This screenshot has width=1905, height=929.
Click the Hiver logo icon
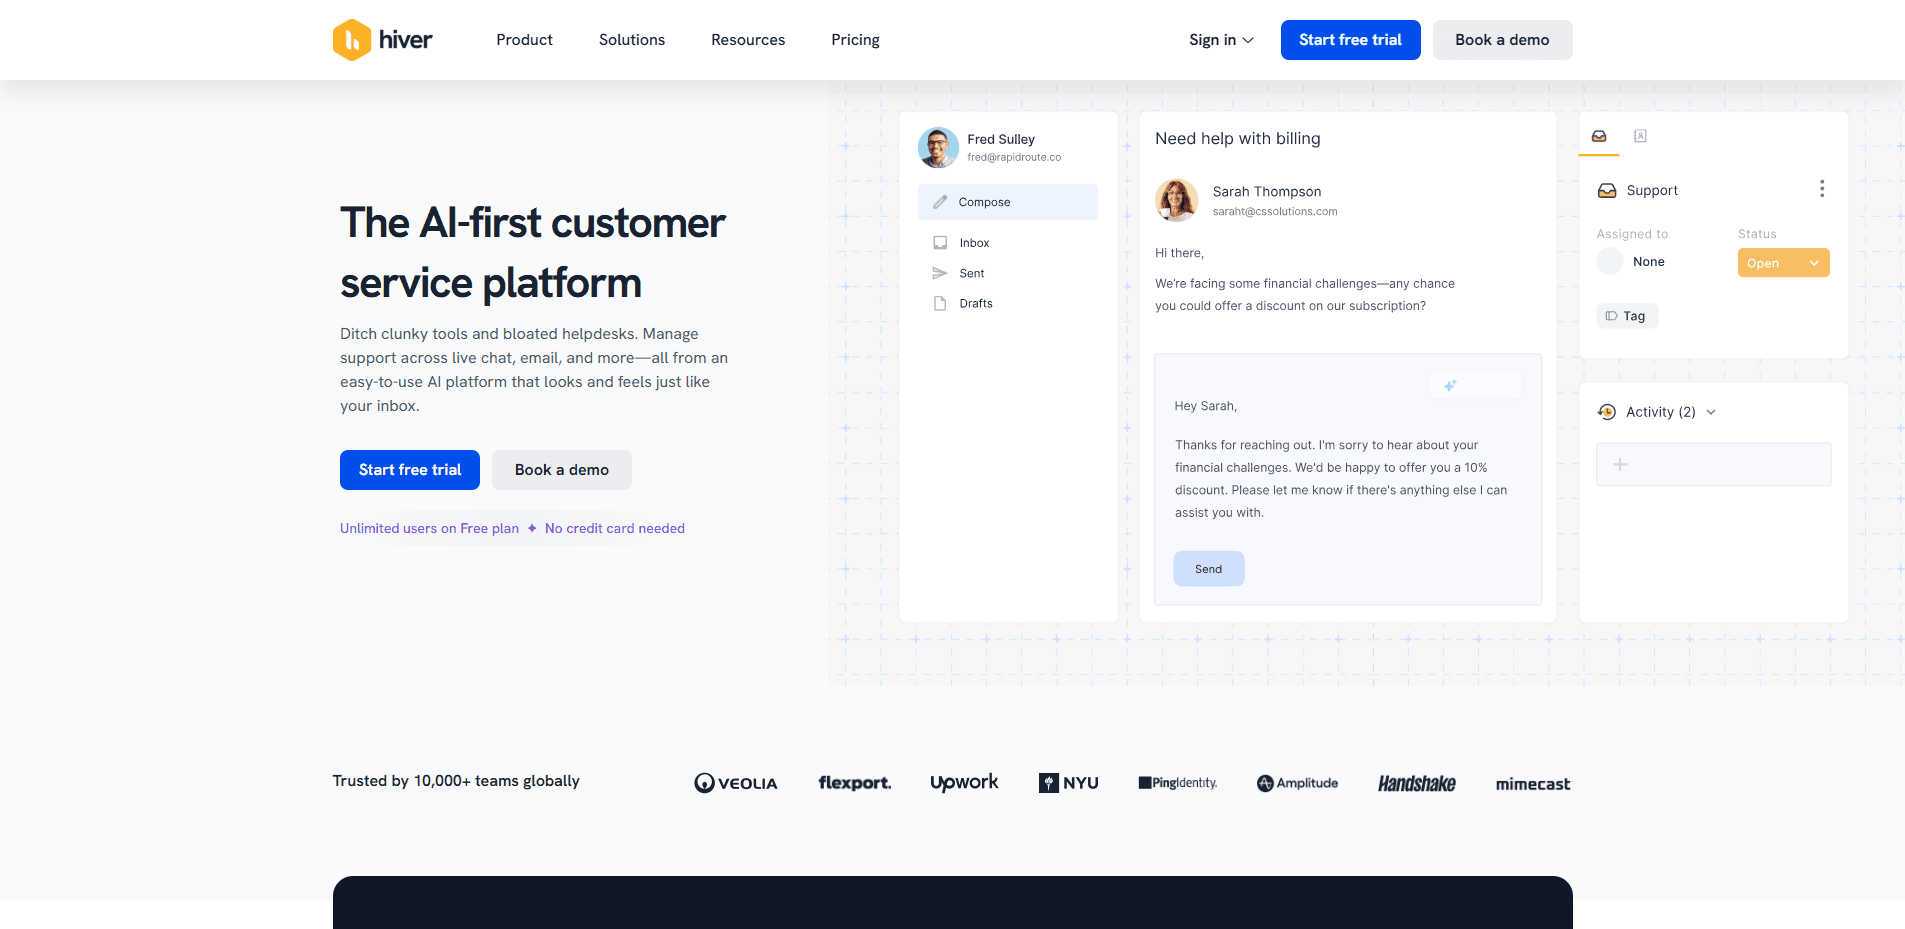tap(352, 40)
